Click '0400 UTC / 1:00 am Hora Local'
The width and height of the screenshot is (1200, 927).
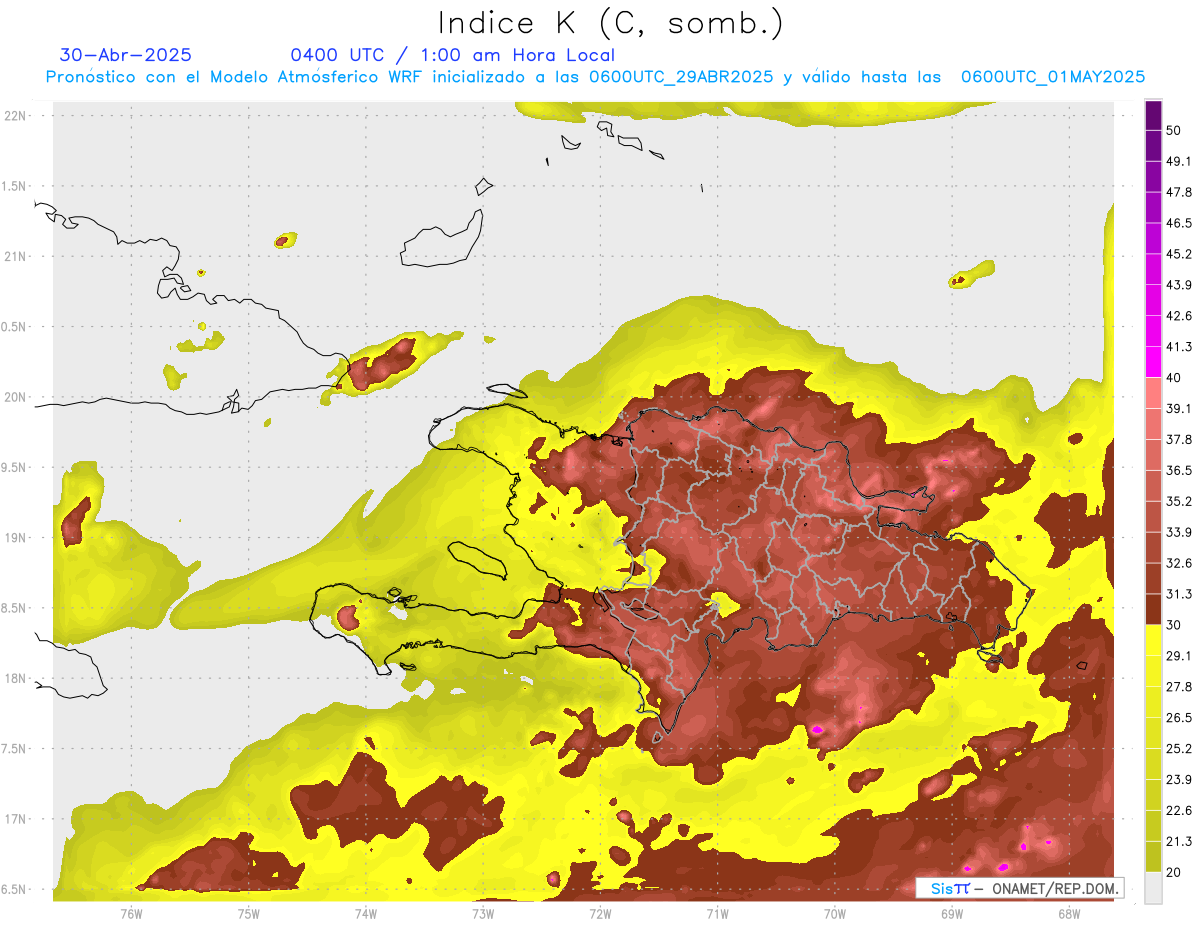point(452,55)
